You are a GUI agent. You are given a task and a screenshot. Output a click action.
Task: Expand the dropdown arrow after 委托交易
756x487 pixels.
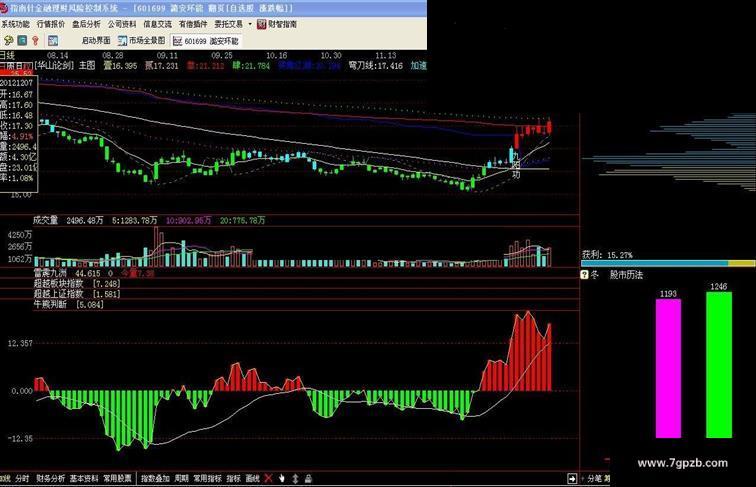pos(250,24)
